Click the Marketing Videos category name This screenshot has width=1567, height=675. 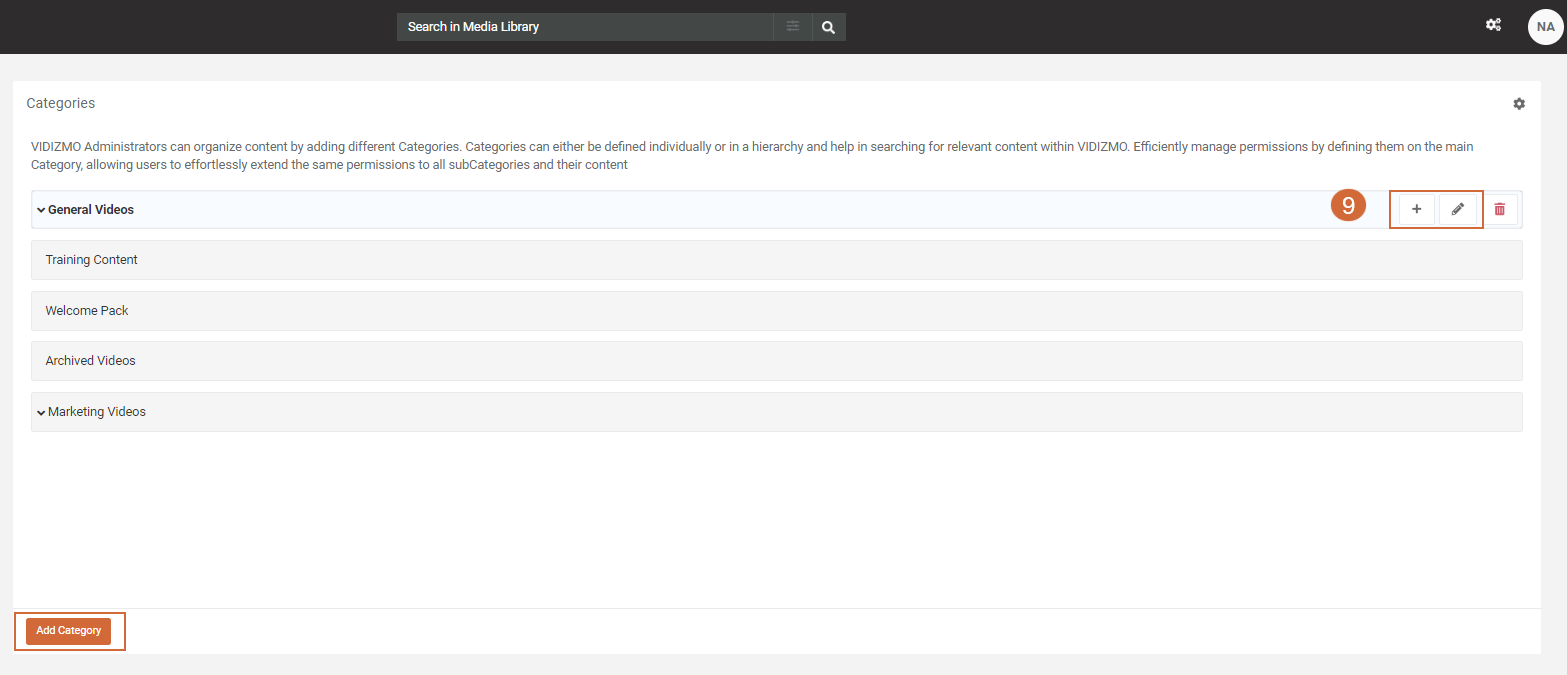coord(97,412)
